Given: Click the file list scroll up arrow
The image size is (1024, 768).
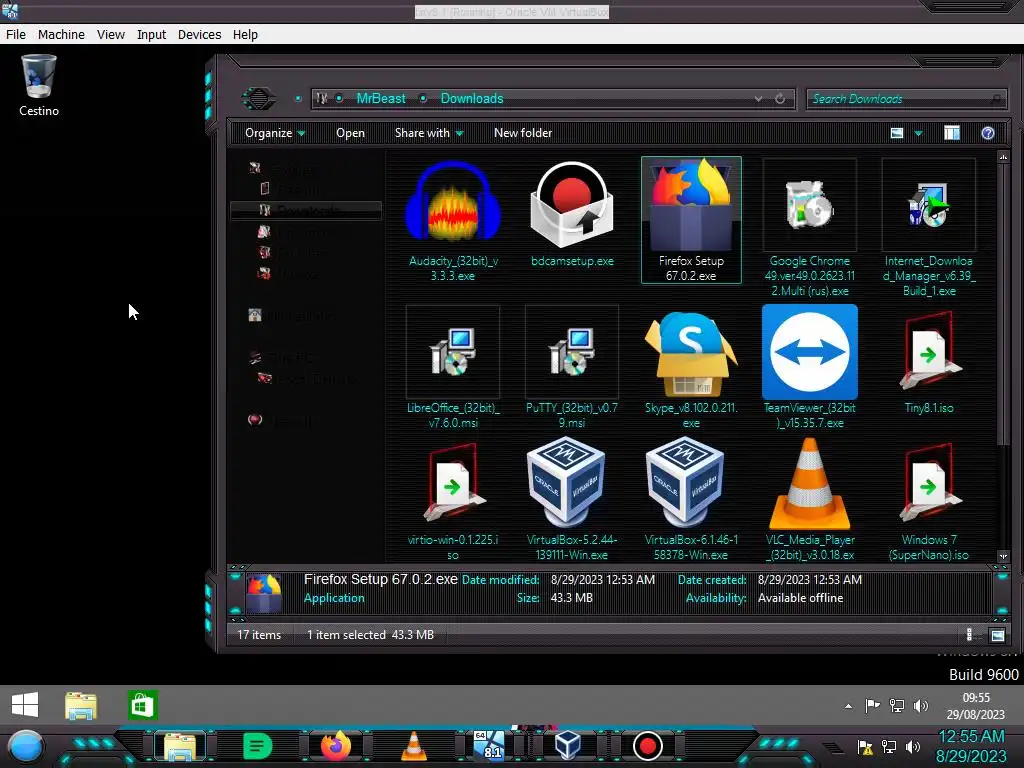Looking at the screenshot, I should point(1003,157).
